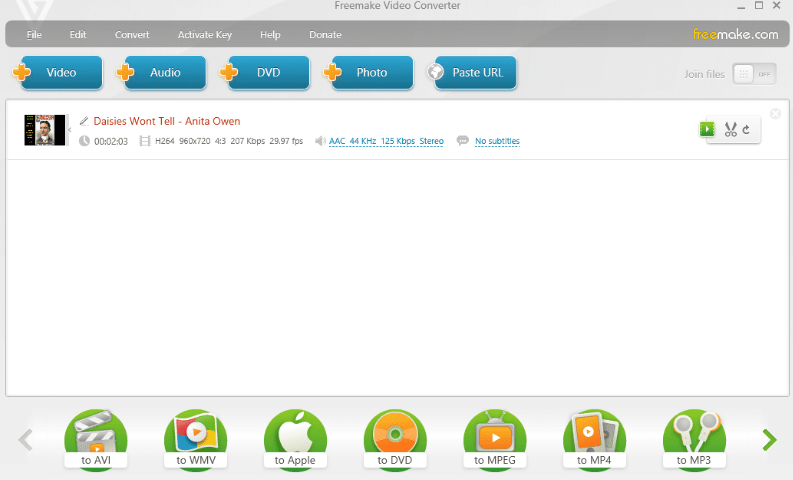
Task: Open audio track AAC 44 KHz 125 Kbps Stereo
Action: click(x=386, y=141)
